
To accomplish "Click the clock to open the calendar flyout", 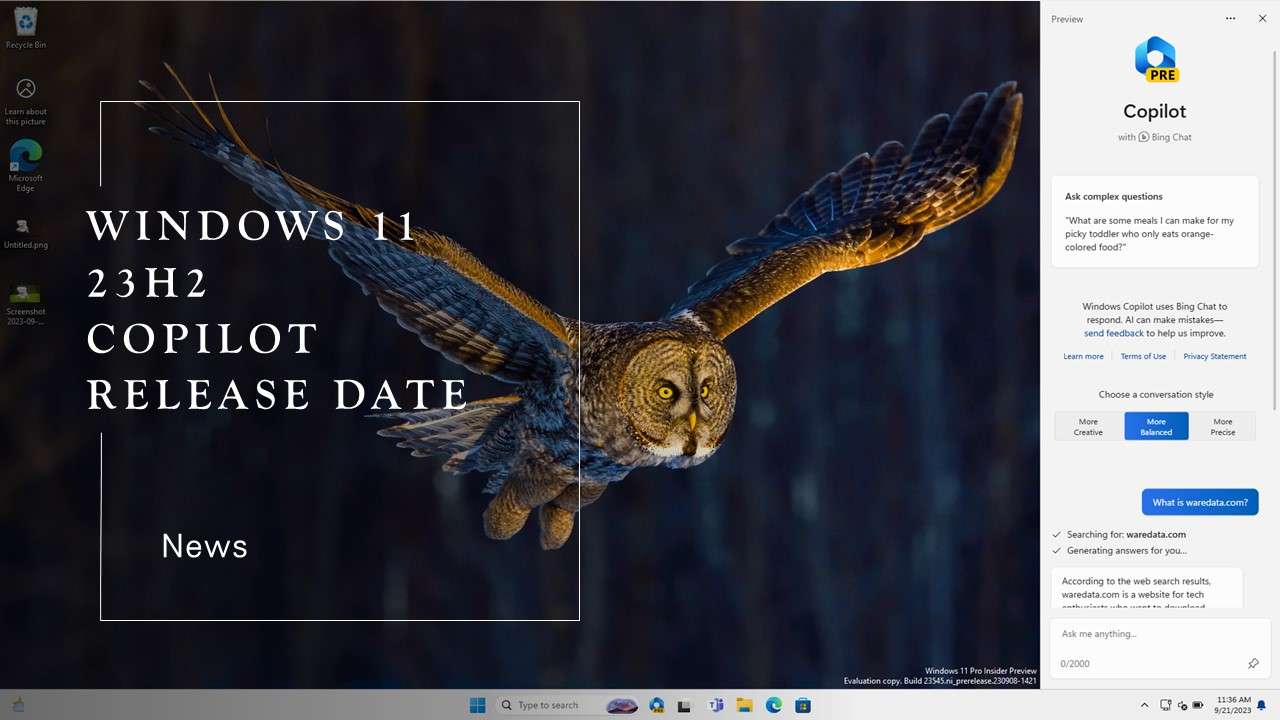I will [x=1232, y=704].
